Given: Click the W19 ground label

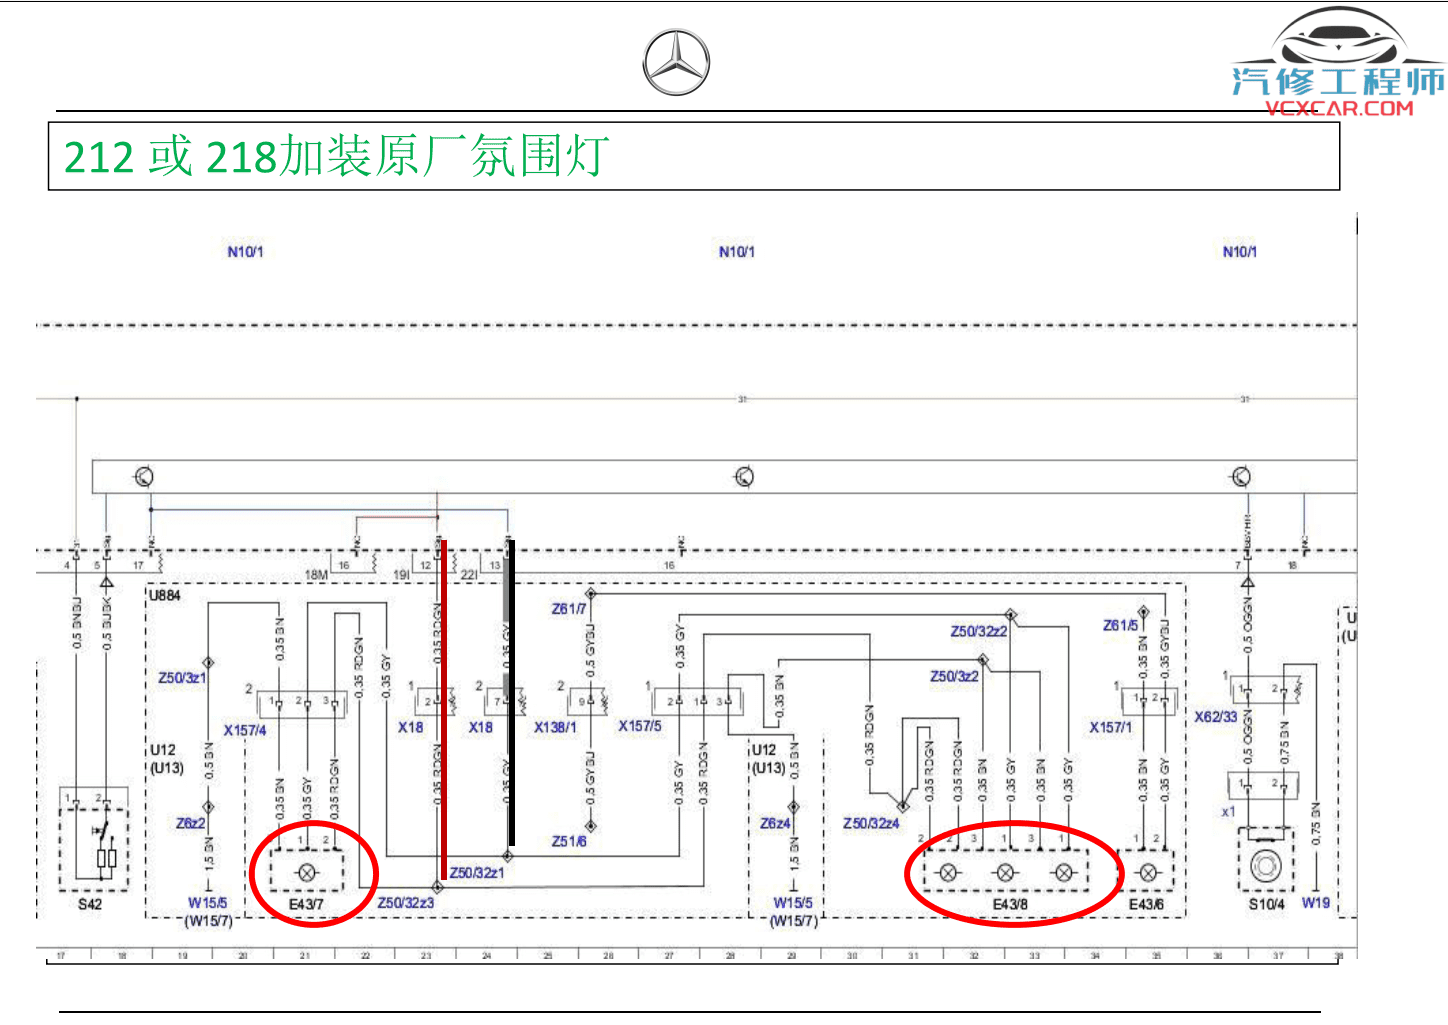Looking at the screenshot, I should pos(1315,903).
